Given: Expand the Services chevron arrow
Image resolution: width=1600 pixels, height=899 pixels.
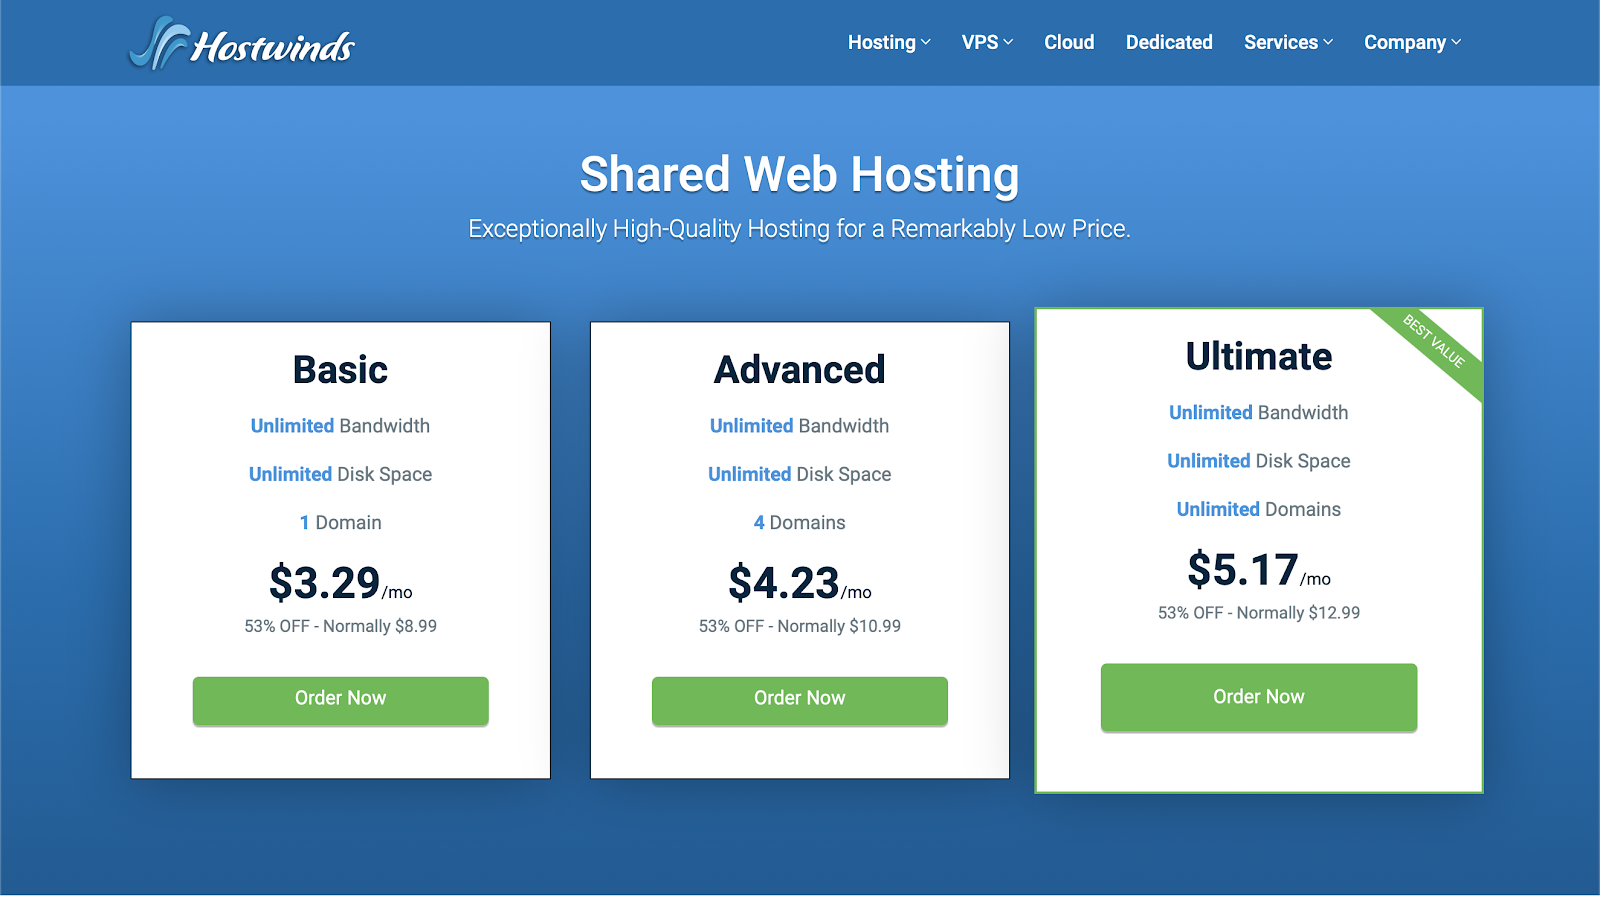Looking at the screenshot, I should (1328, 42).
